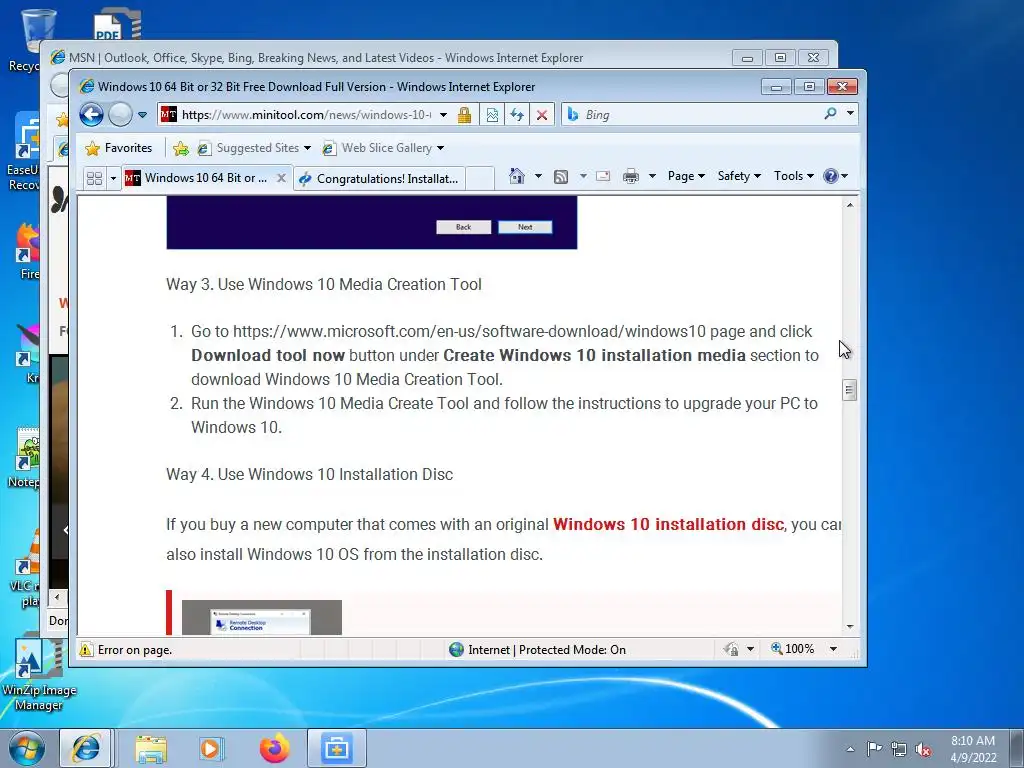Click the Back button in article screenshot
Image resolution: width=1024 pixels, height=768 pixels.
click(x=464, y=227)
